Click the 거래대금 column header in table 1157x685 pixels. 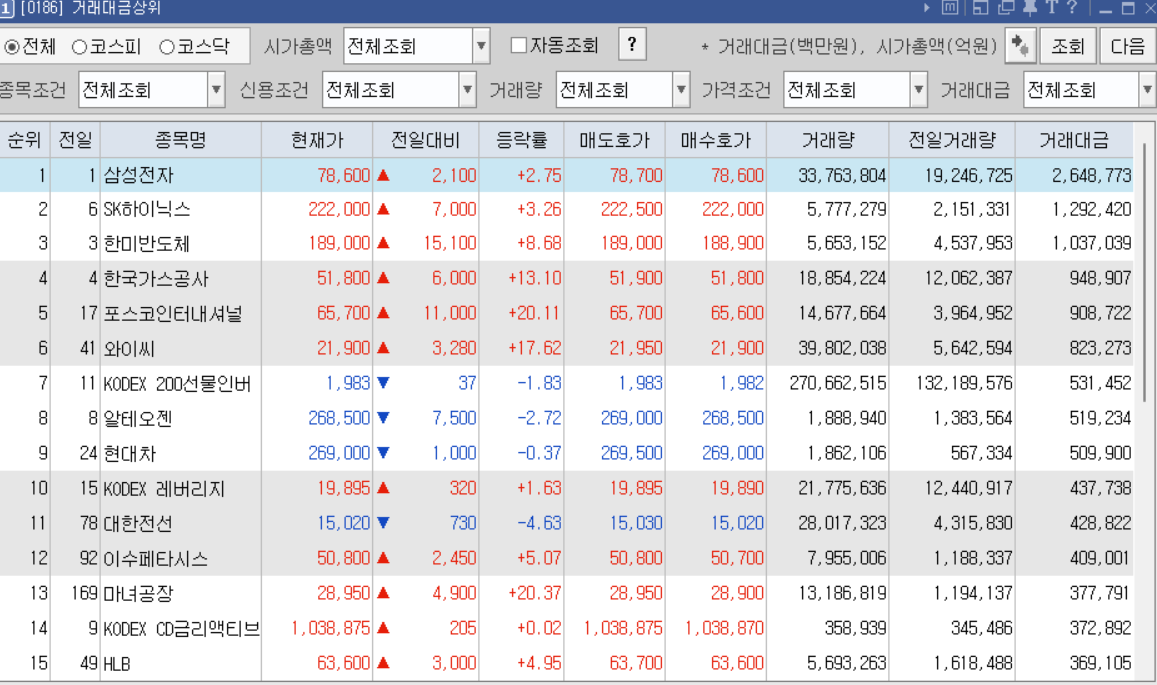[x=1074, y=140]
